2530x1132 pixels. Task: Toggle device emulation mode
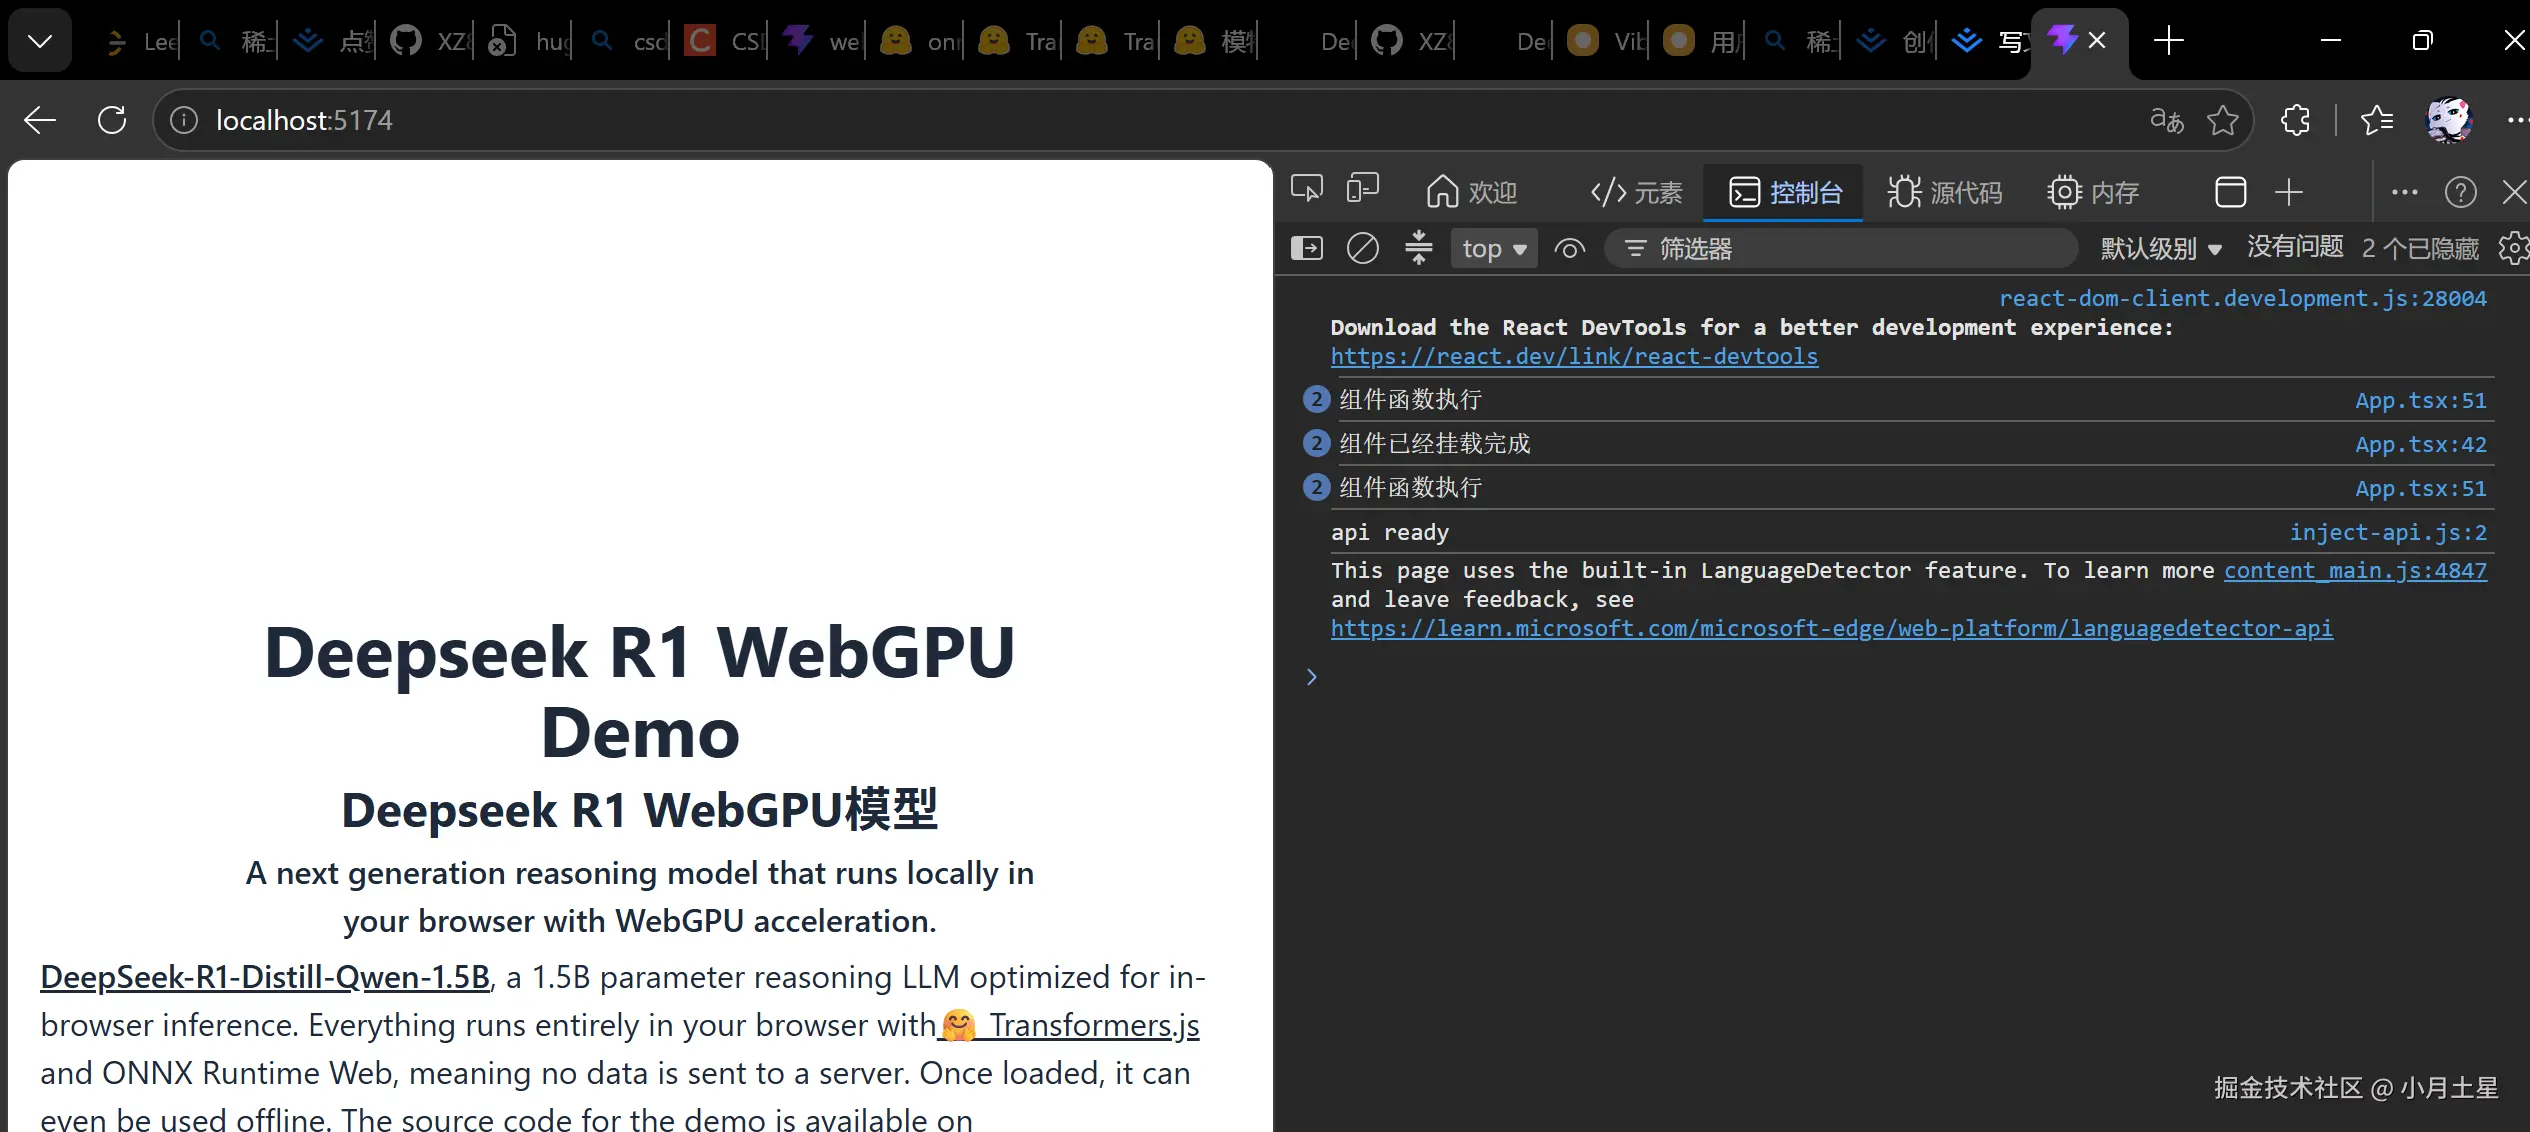point(1362,190)
